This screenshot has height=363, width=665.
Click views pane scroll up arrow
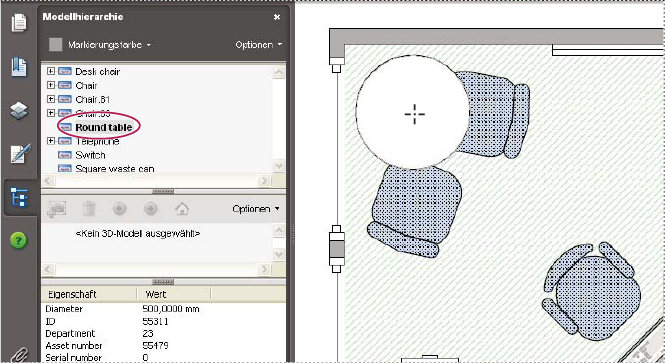tap(279, 230)
